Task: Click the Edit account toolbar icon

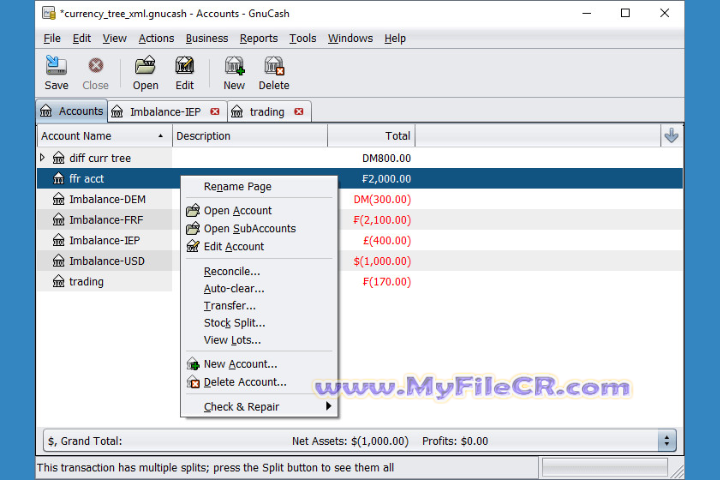Action: (185, 66)
